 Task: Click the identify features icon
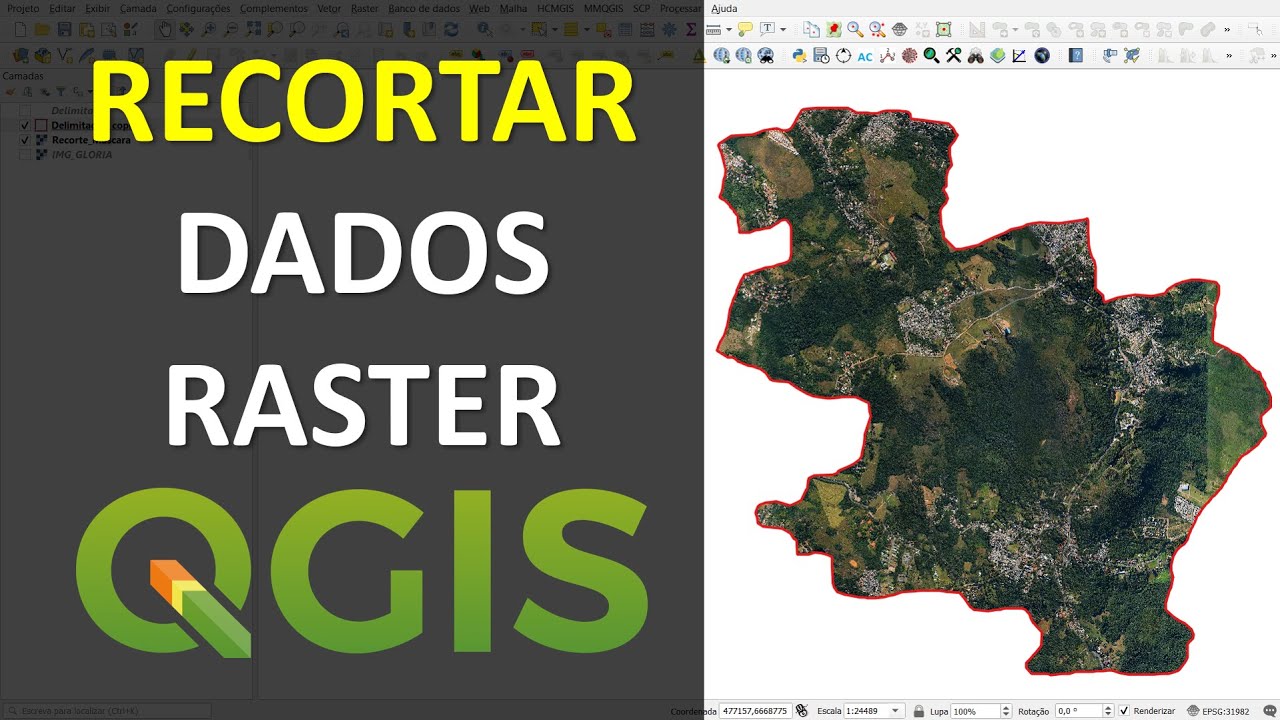click(484, 30)
